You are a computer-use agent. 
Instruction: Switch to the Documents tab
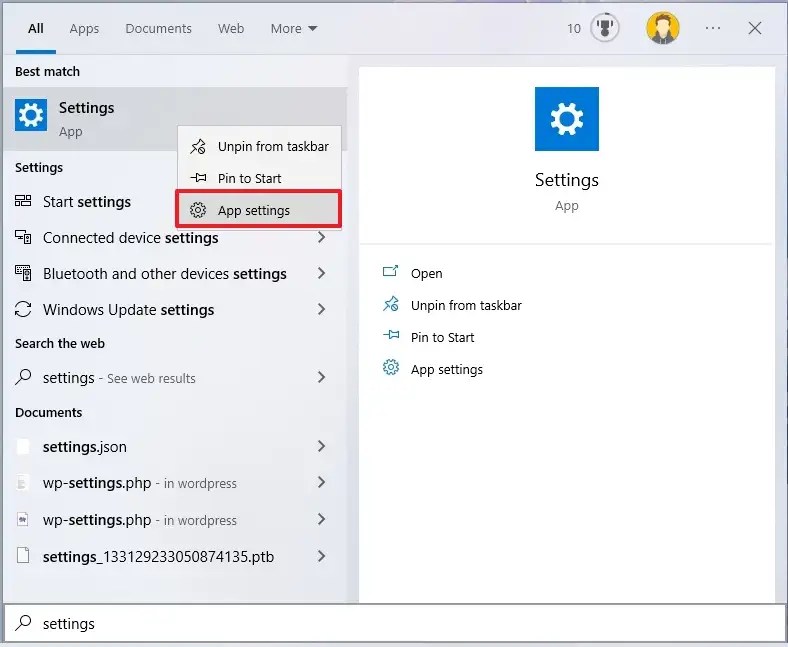tap(158, 29)
